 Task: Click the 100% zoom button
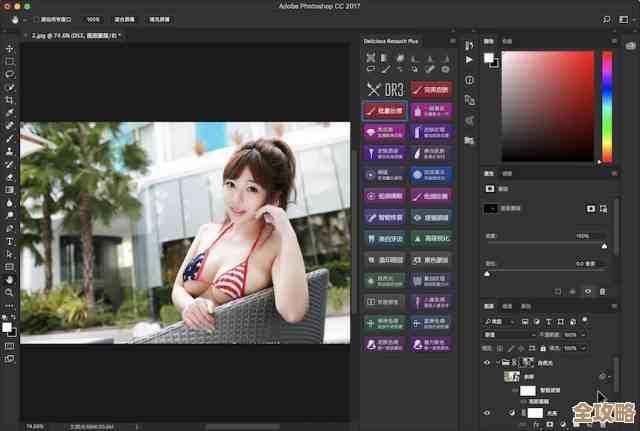93,20
